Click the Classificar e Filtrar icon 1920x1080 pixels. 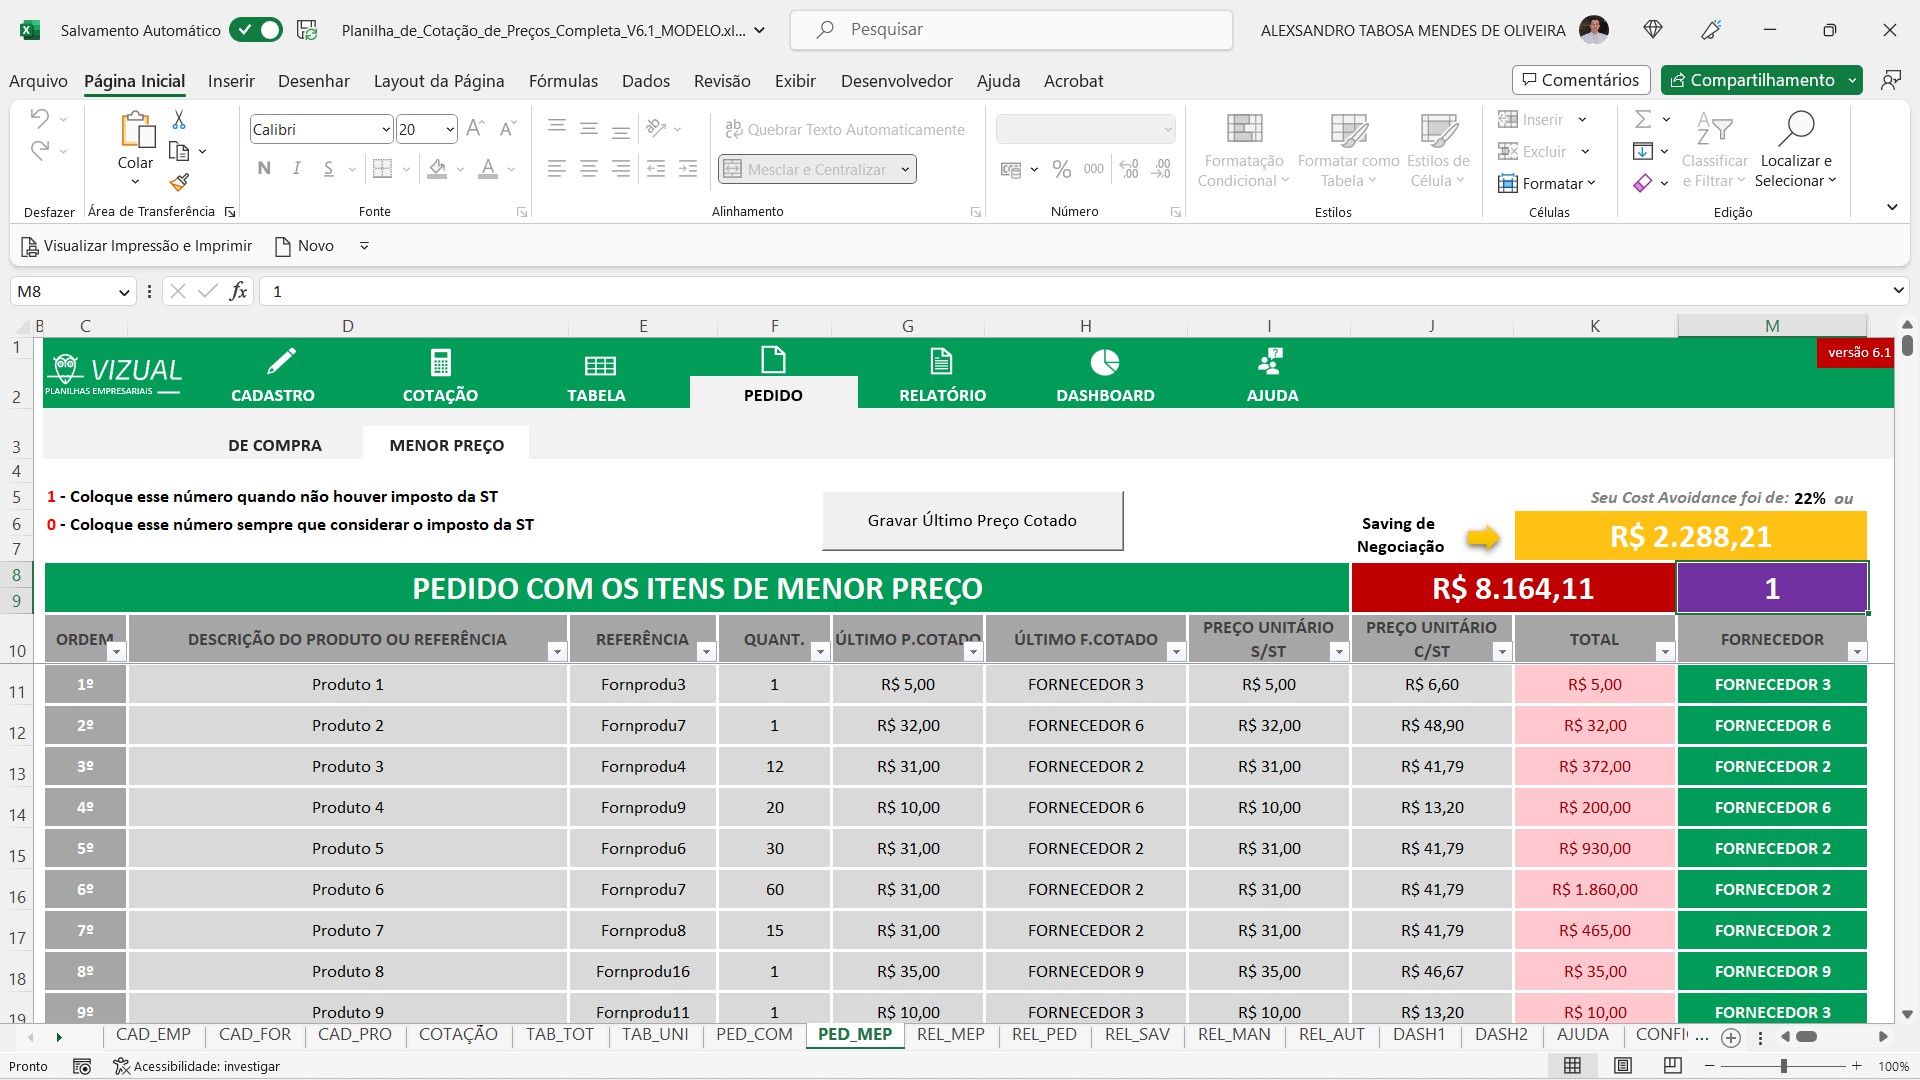pos(1714,128)
